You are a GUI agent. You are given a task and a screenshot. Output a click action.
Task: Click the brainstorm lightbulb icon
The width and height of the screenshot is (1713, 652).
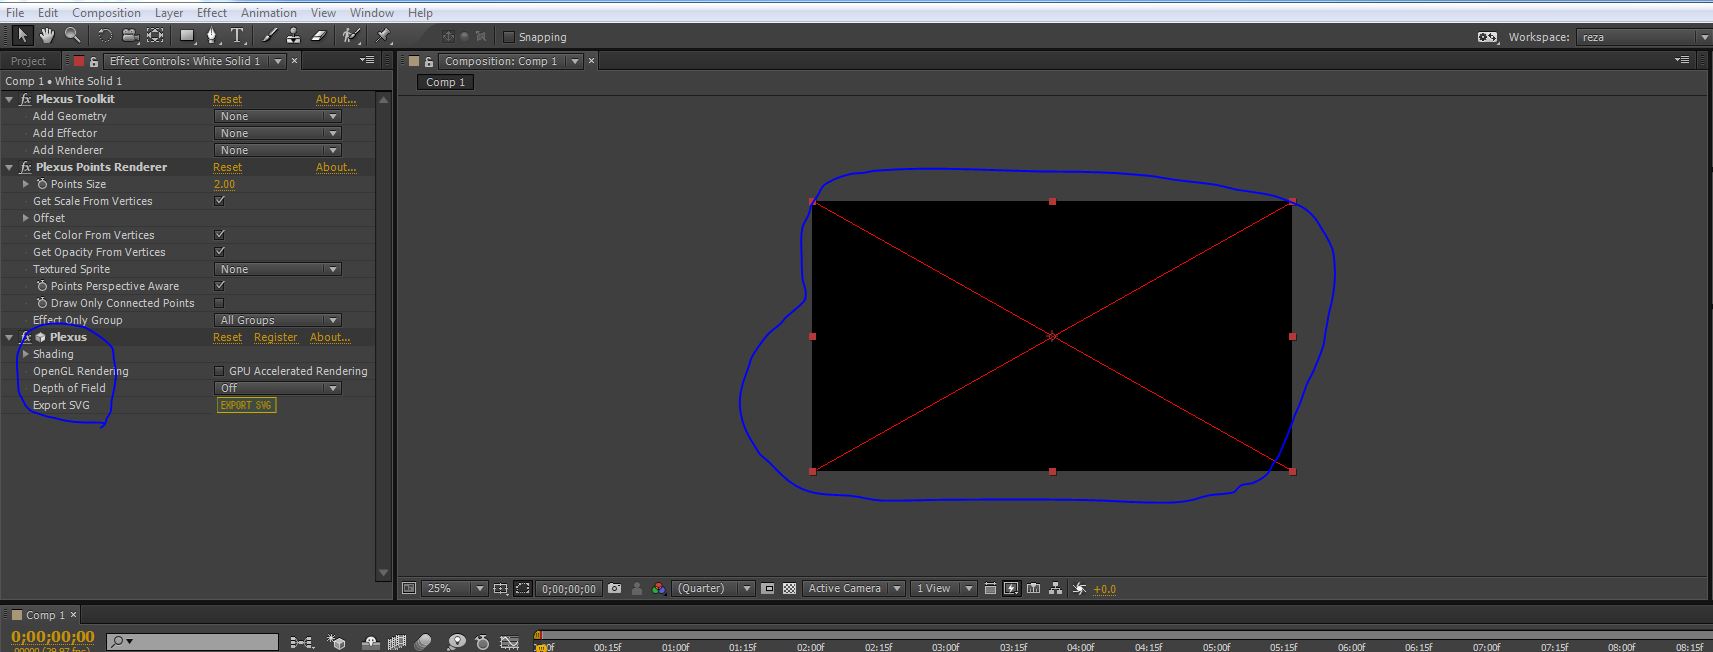click(456, 642)
